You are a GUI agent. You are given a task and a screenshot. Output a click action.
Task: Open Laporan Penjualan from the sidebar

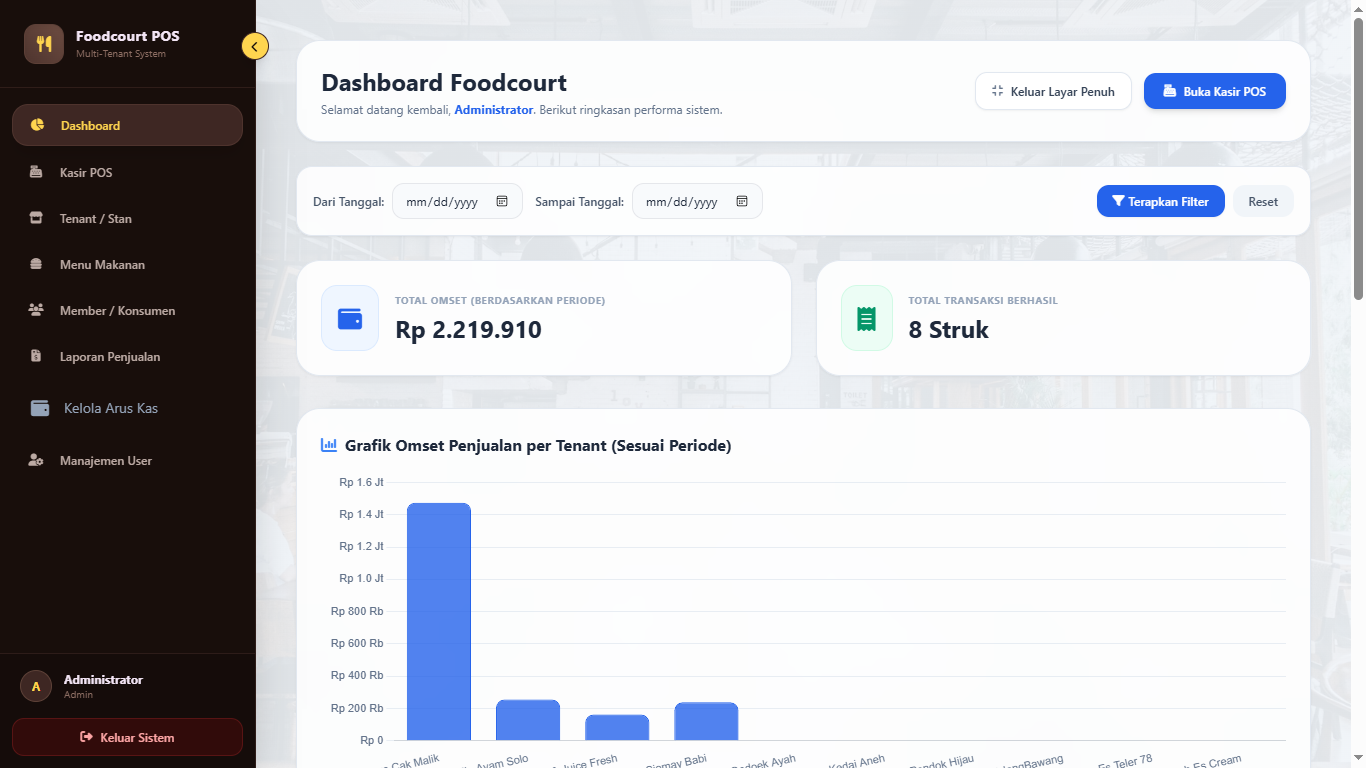point(127,356)
